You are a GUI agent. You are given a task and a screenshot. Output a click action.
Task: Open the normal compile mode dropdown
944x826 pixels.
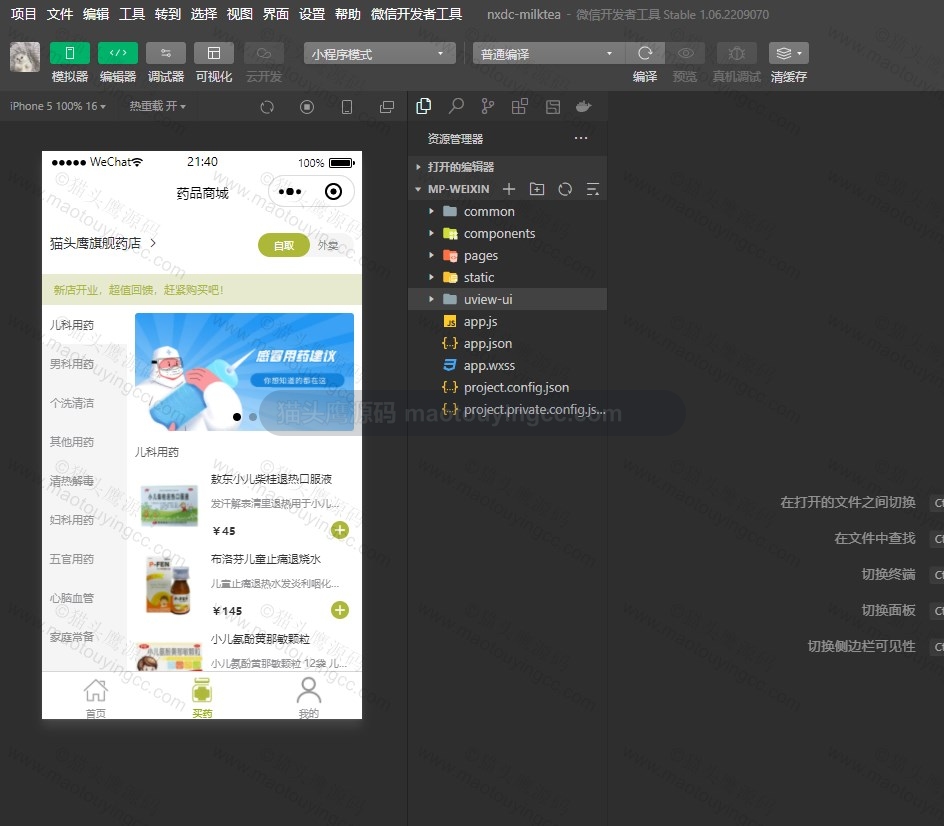pyautogui.click(x=548, y=54)
